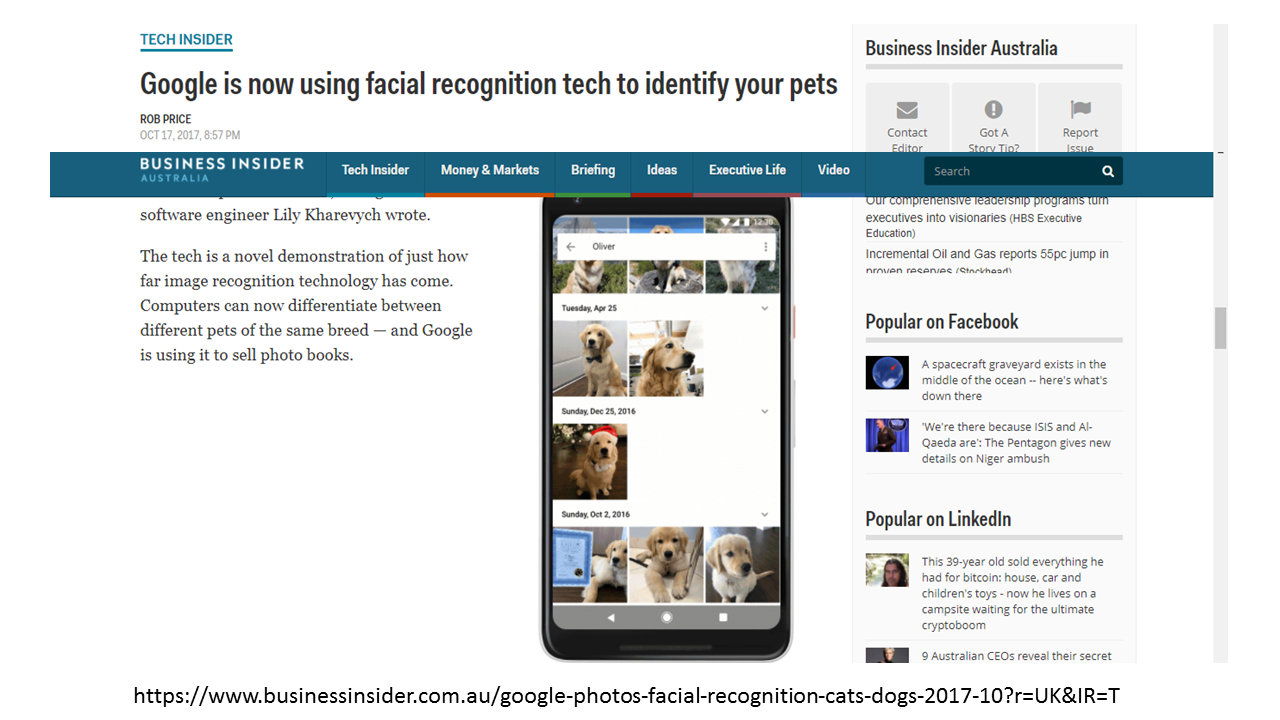The image size is (1280, 720).
Task: Click the Popular on Facebook heading
Action: [x=942, y=321]
